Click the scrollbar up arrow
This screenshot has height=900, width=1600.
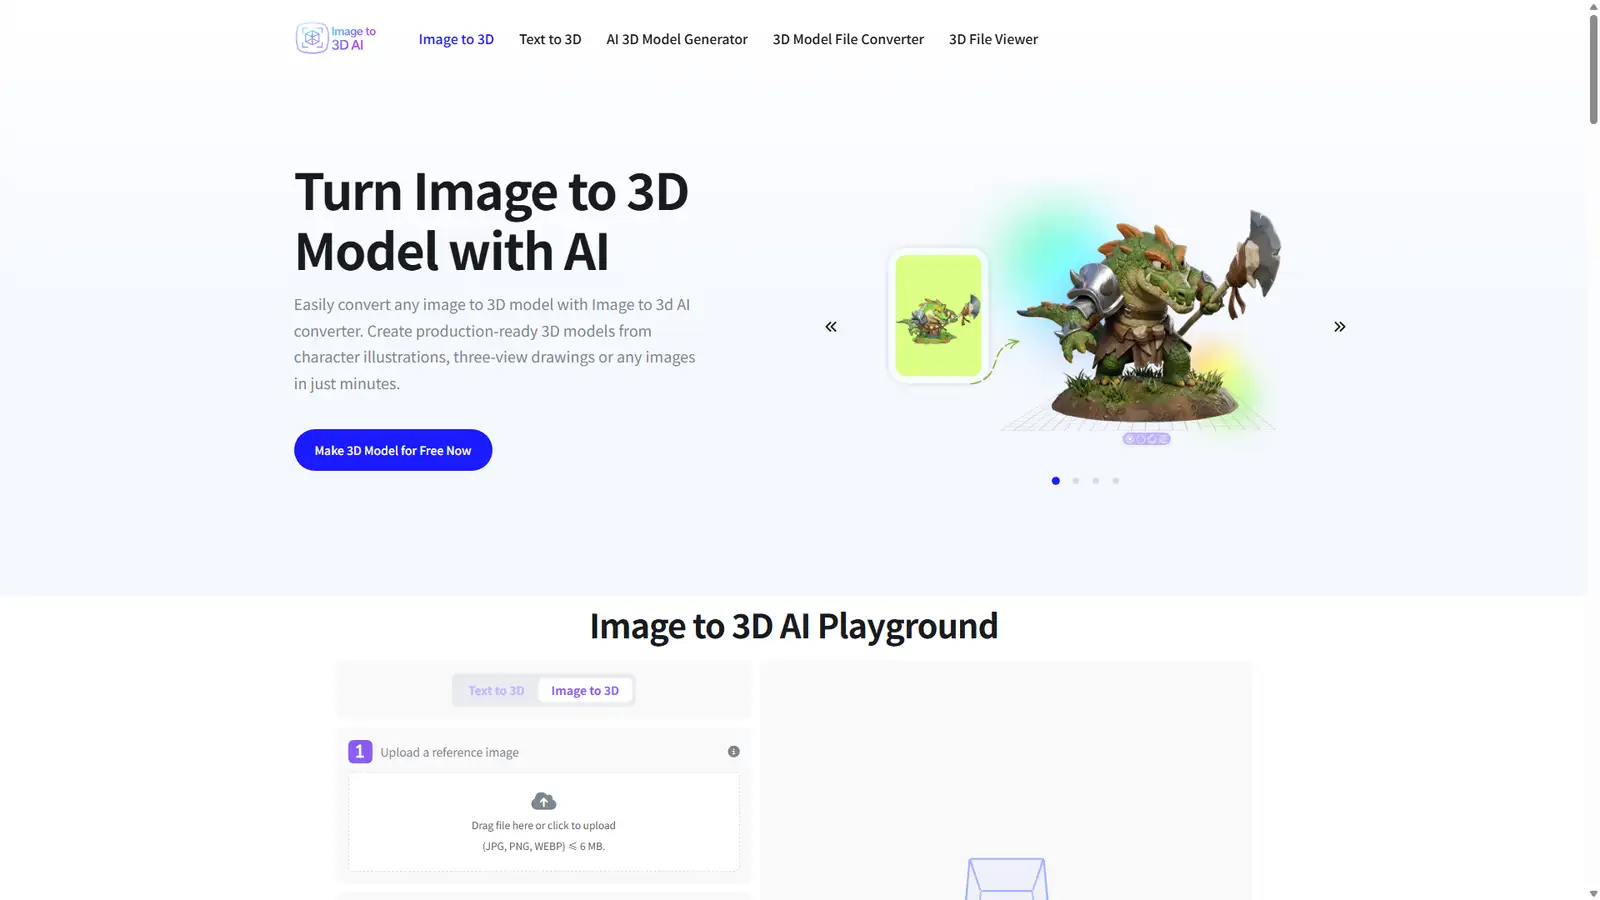coord(1593,6)
